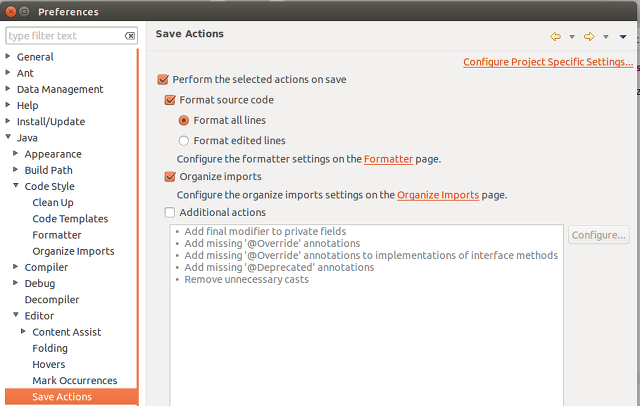The height and width of the screenshot is (406, 640).
Task: Select the Compiler label
Action: tap(46, 267)
